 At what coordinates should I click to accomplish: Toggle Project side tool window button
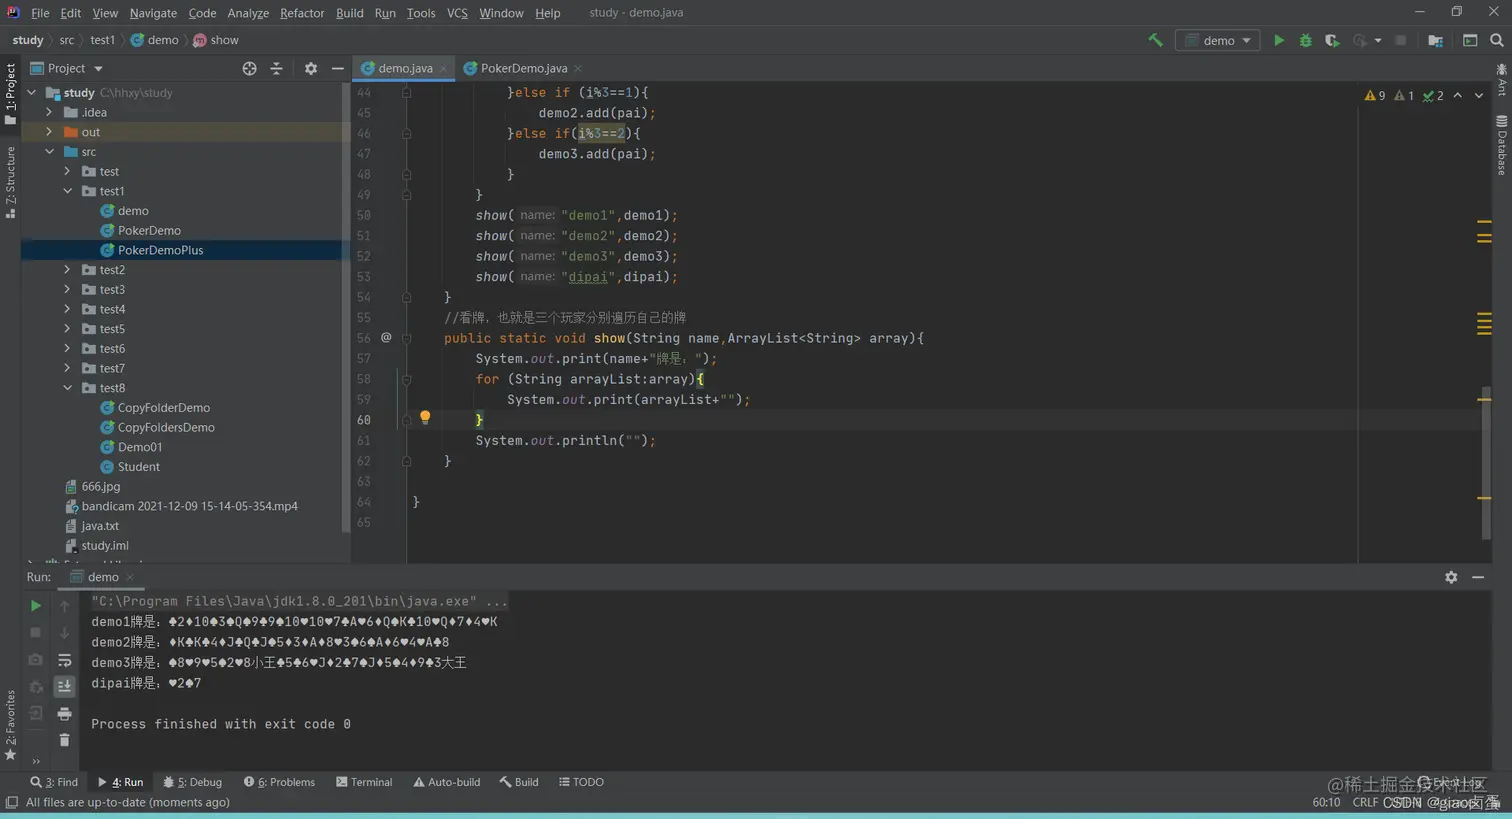(10, 93)
